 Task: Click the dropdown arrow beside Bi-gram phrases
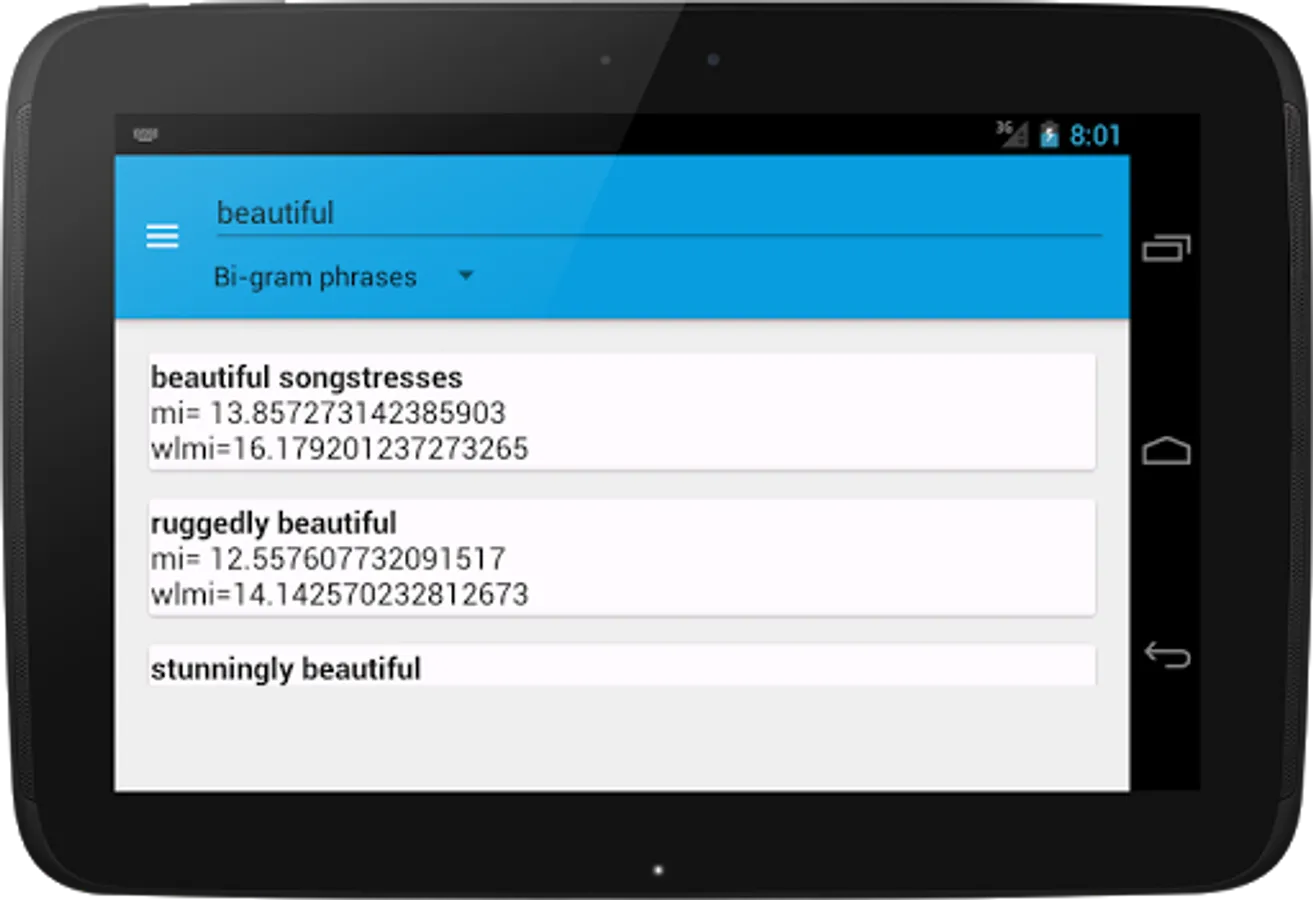point(465,276)
